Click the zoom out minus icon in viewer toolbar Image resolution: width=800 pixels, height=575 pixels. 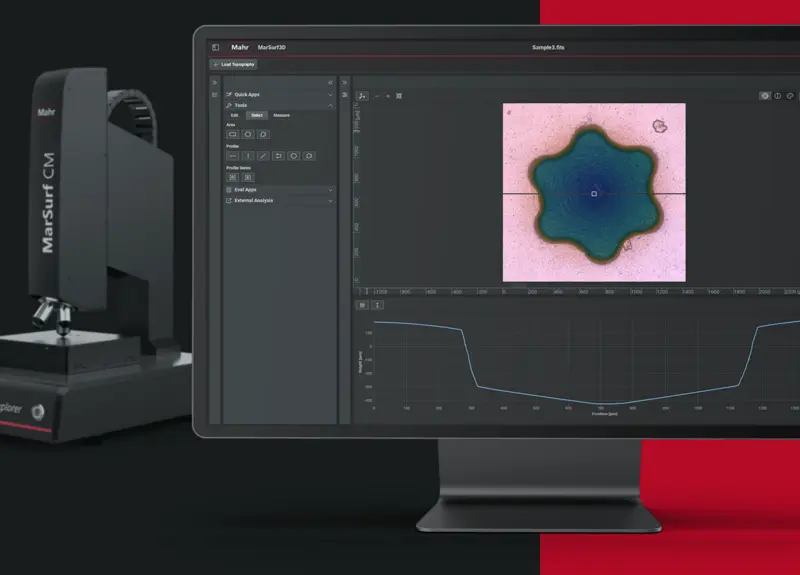click(377, 96)
